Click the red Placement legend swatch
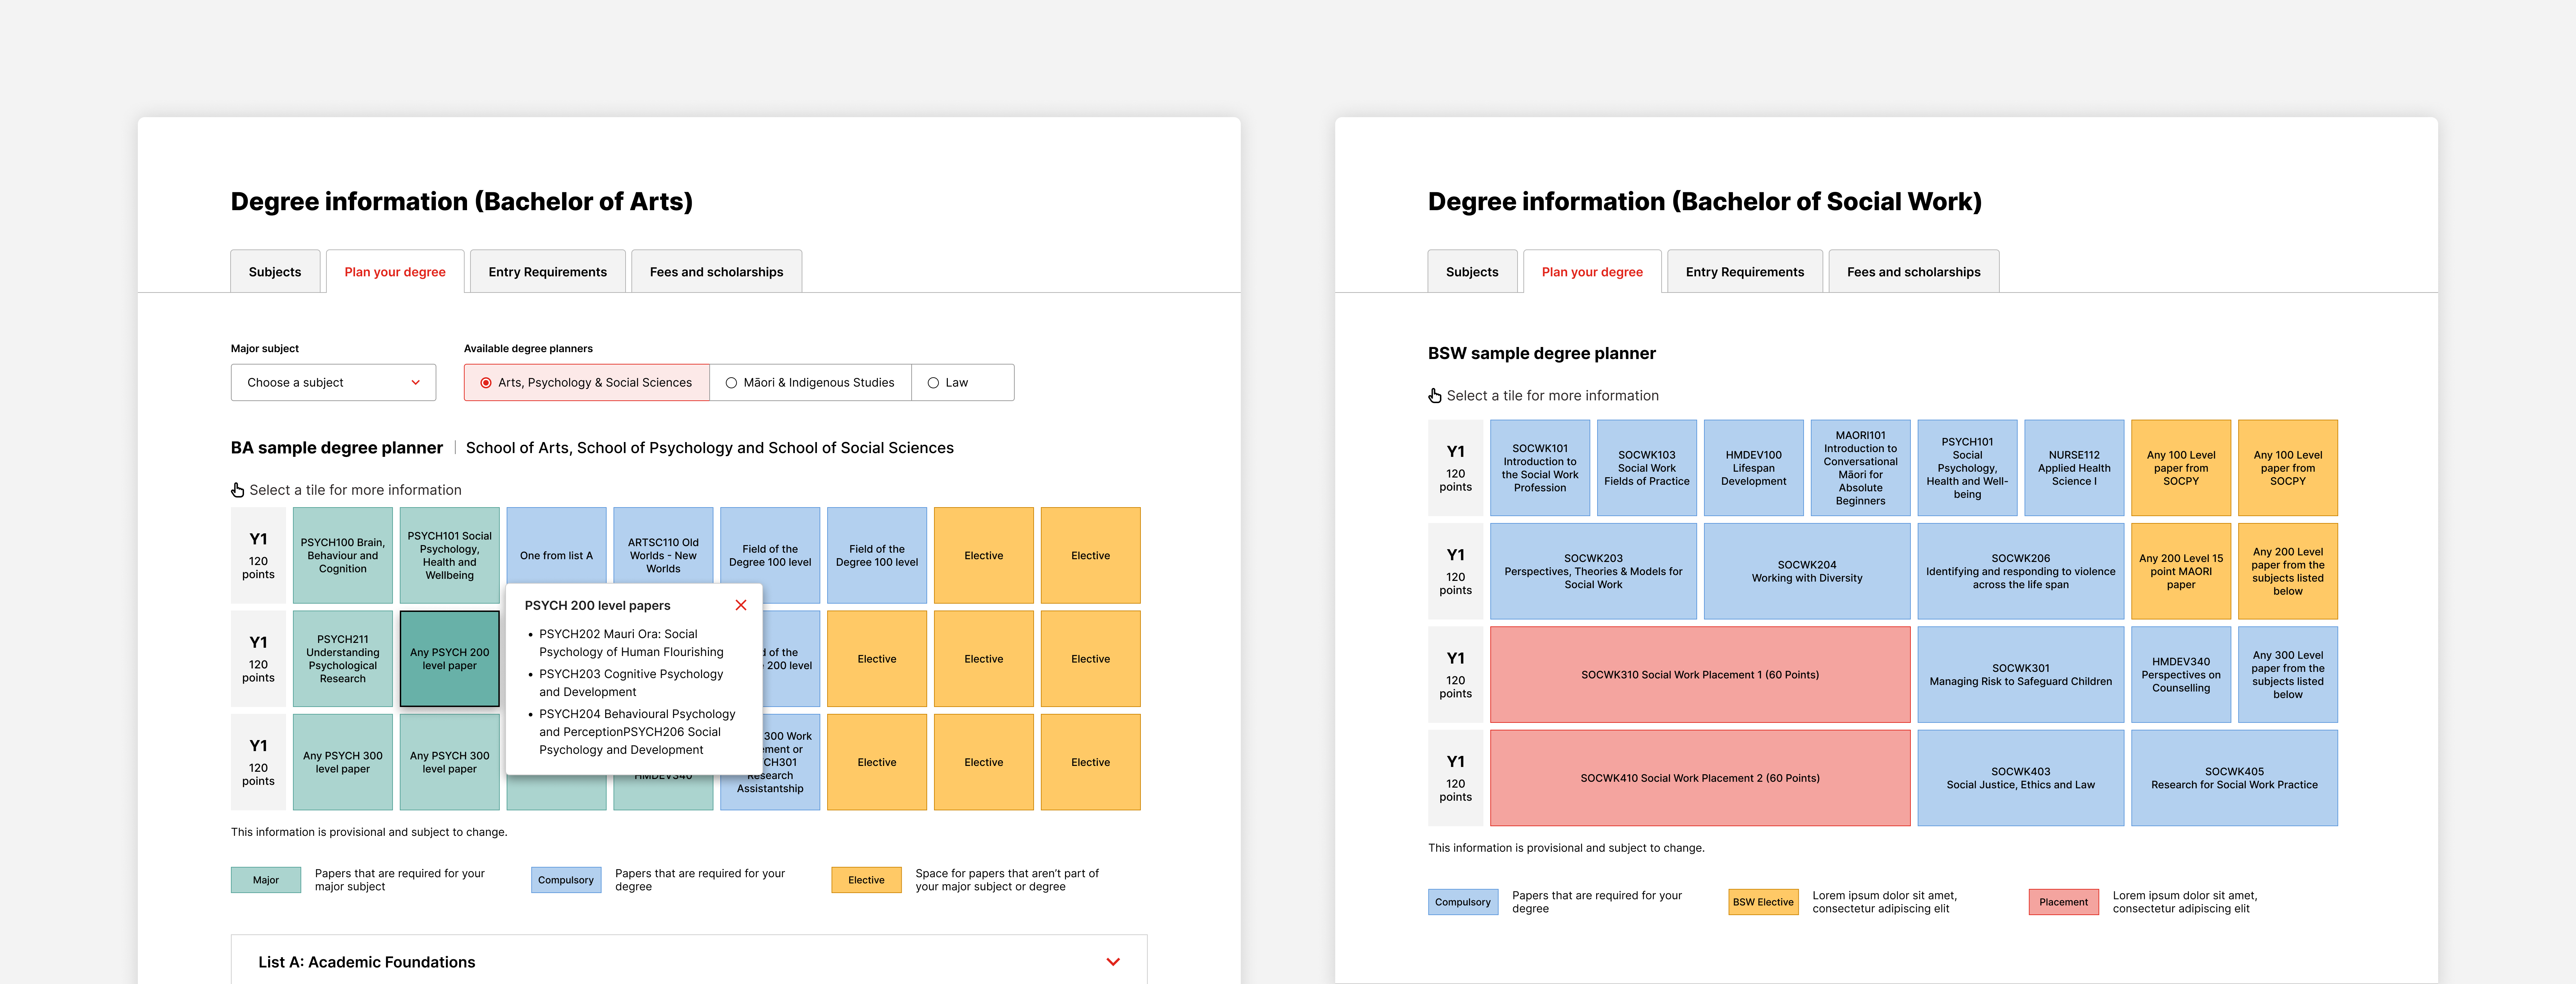The width and height of the screenshot is (2576, 984). tap(2063, 902)
